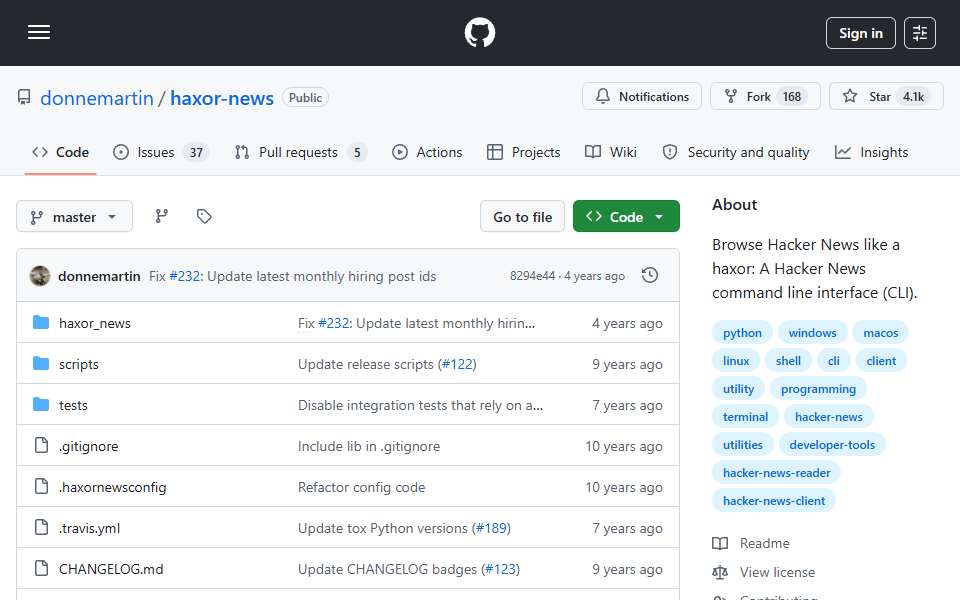
Task: Open 'Include lib in .gitignore' commit message
Action: (369, 446)
